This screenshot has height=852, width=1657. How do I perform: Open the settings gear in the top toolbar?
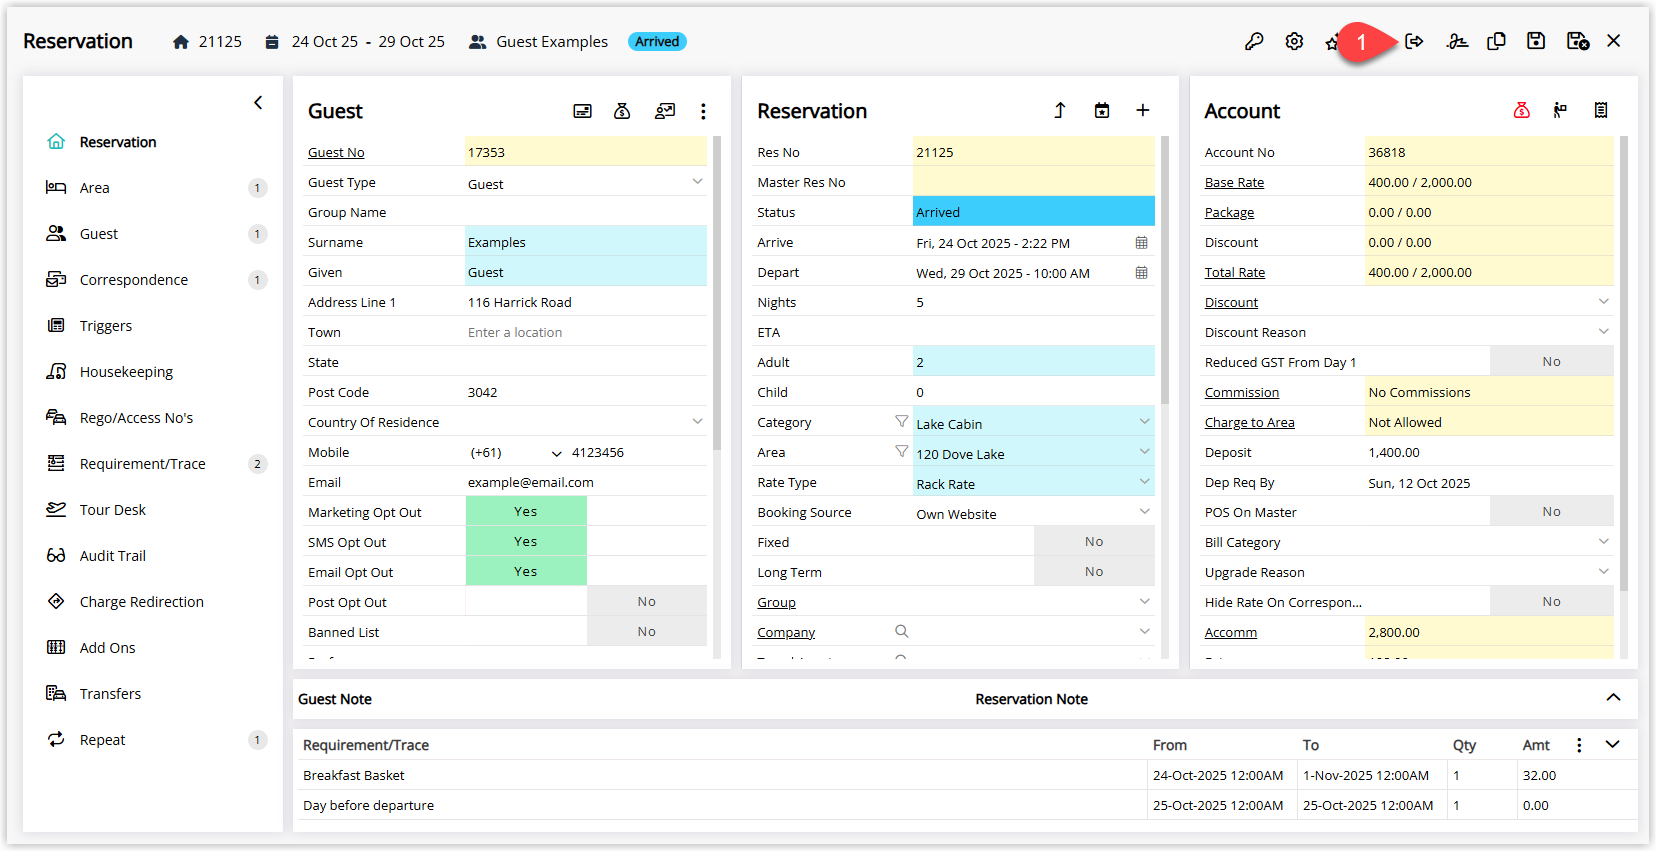tap(1294, 41)
